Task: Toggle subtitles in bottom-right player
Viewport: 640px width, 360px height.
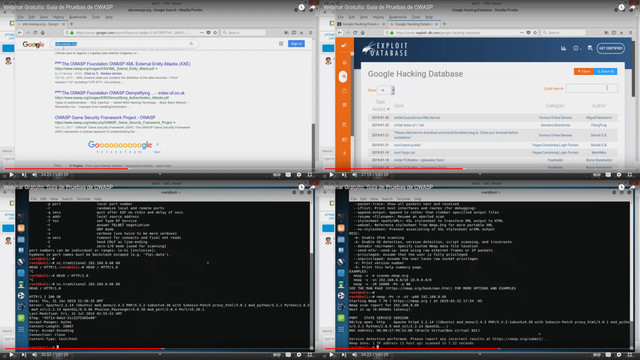Action: [608, 355]
